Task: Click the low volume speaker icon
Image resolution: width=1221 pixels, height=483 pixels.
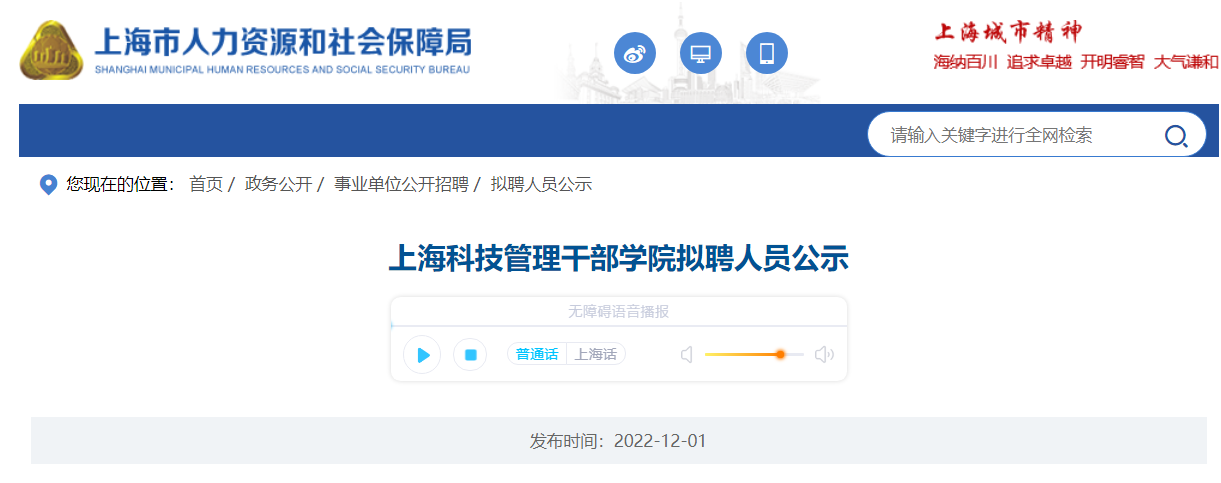Action: pos(687,354)
